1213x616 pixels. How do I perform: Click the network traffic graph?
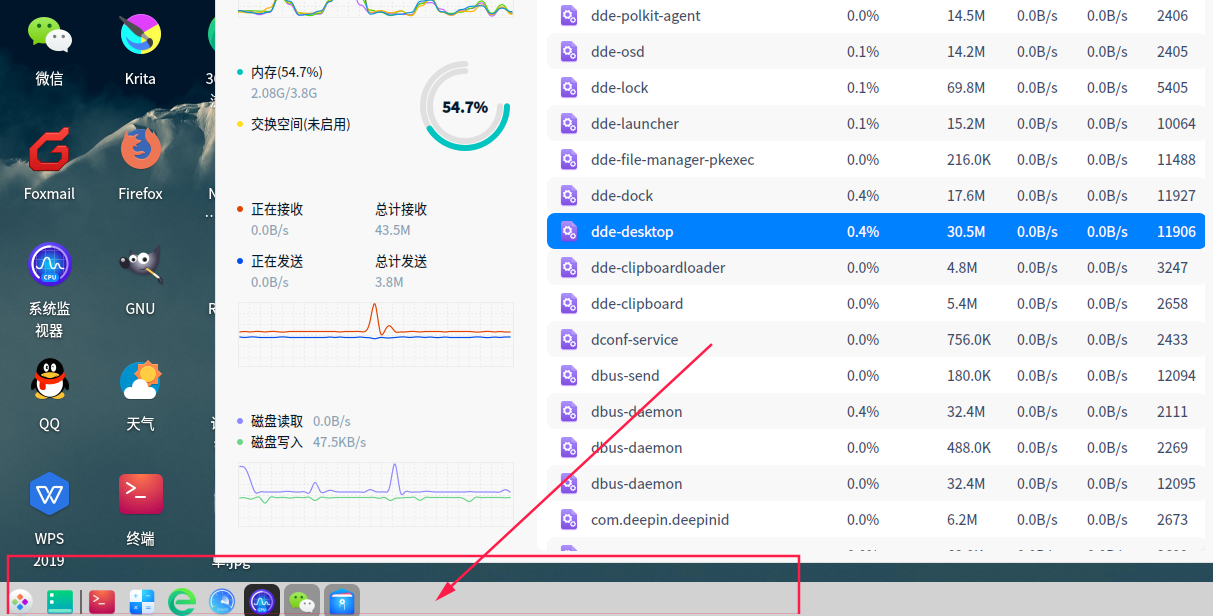pyautogui.click(x=376, y=333)
